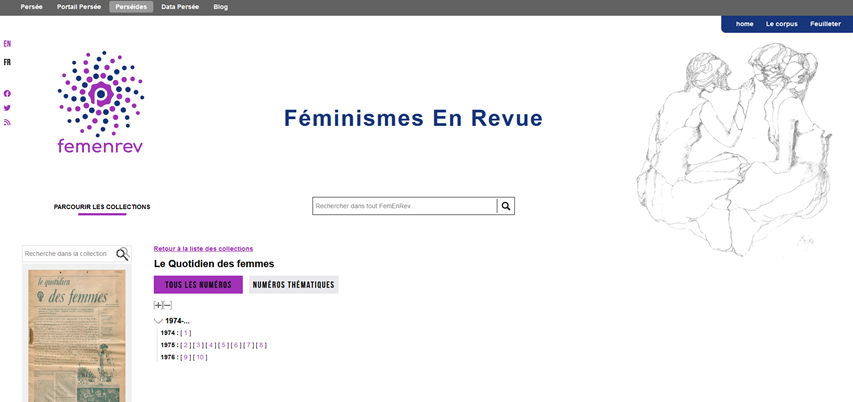853x402 pixels.
Task: Open Le corpus in top navigation
Action: pos(781,24)
